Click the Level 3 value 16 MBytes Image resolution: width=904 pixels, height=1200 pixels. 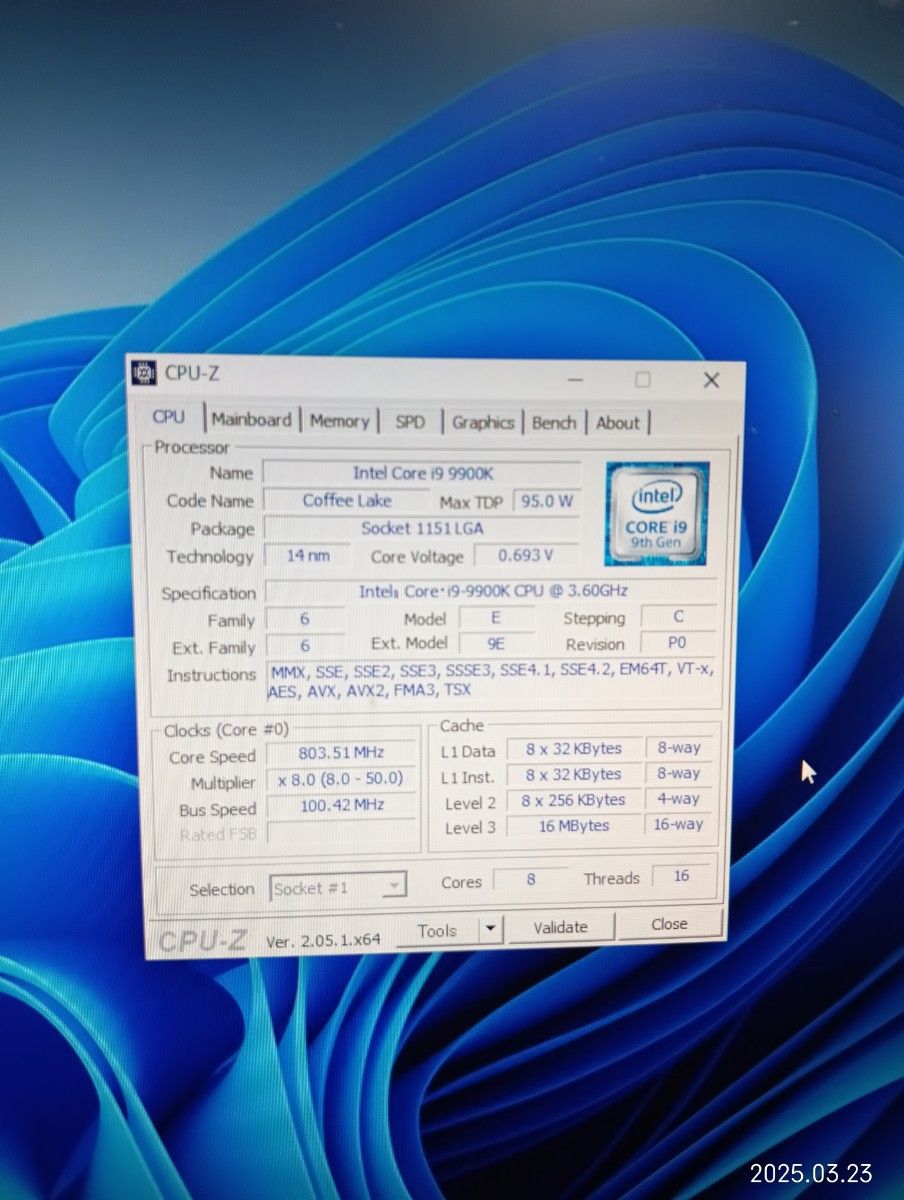point(573,826)
